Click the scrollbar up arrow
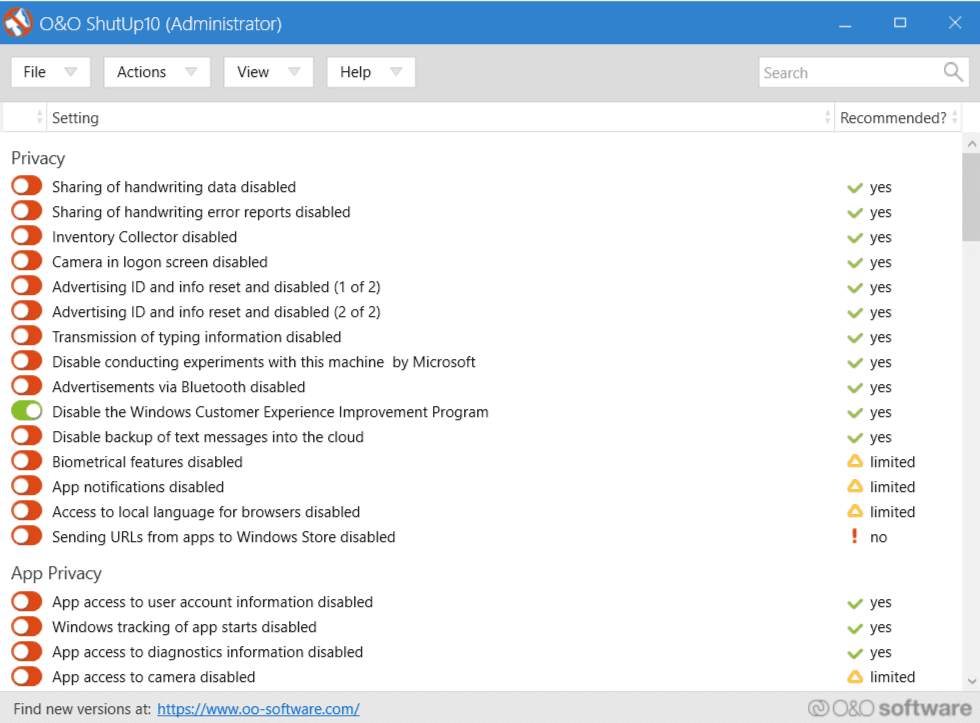This screenshot has width=980, height=723. click(971, 144)
